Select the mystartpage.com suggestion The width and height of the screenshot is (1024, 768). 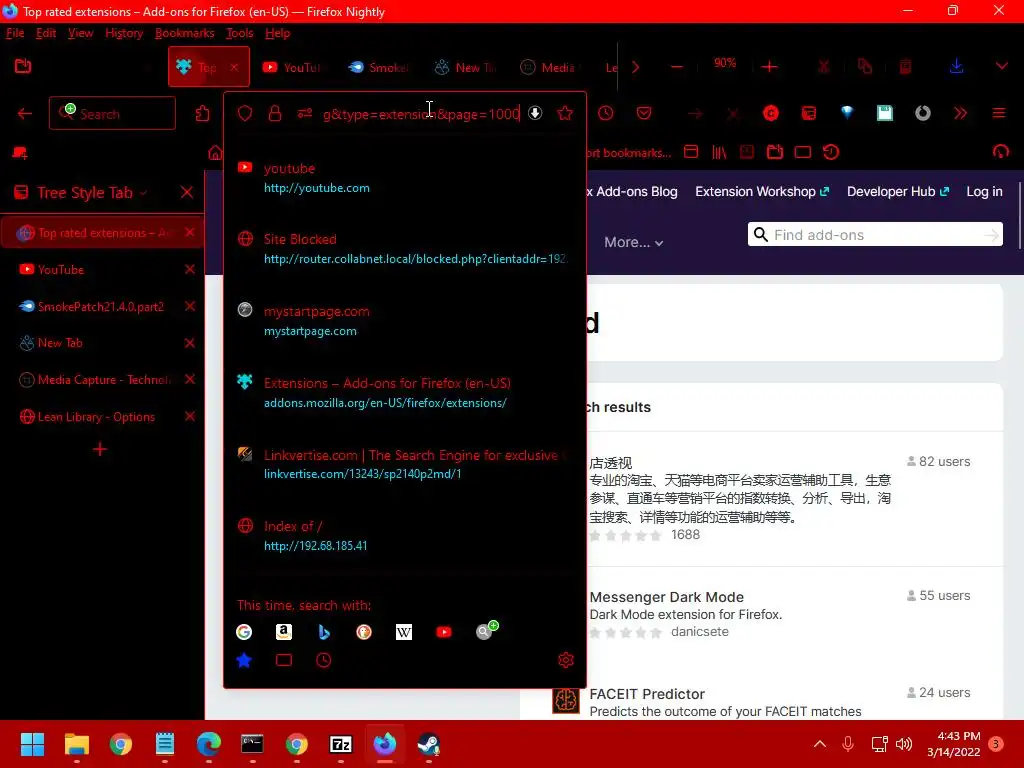pyautogui.click(x=405, y=321)
